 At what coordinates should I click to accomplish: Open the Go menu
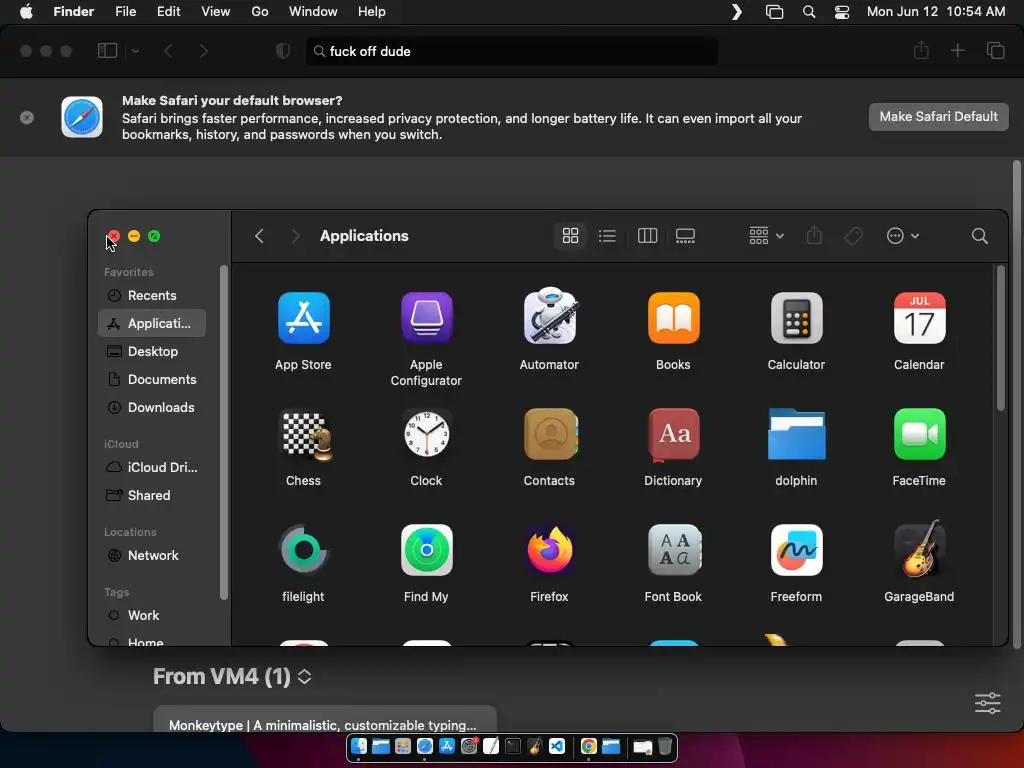point(260,12)
